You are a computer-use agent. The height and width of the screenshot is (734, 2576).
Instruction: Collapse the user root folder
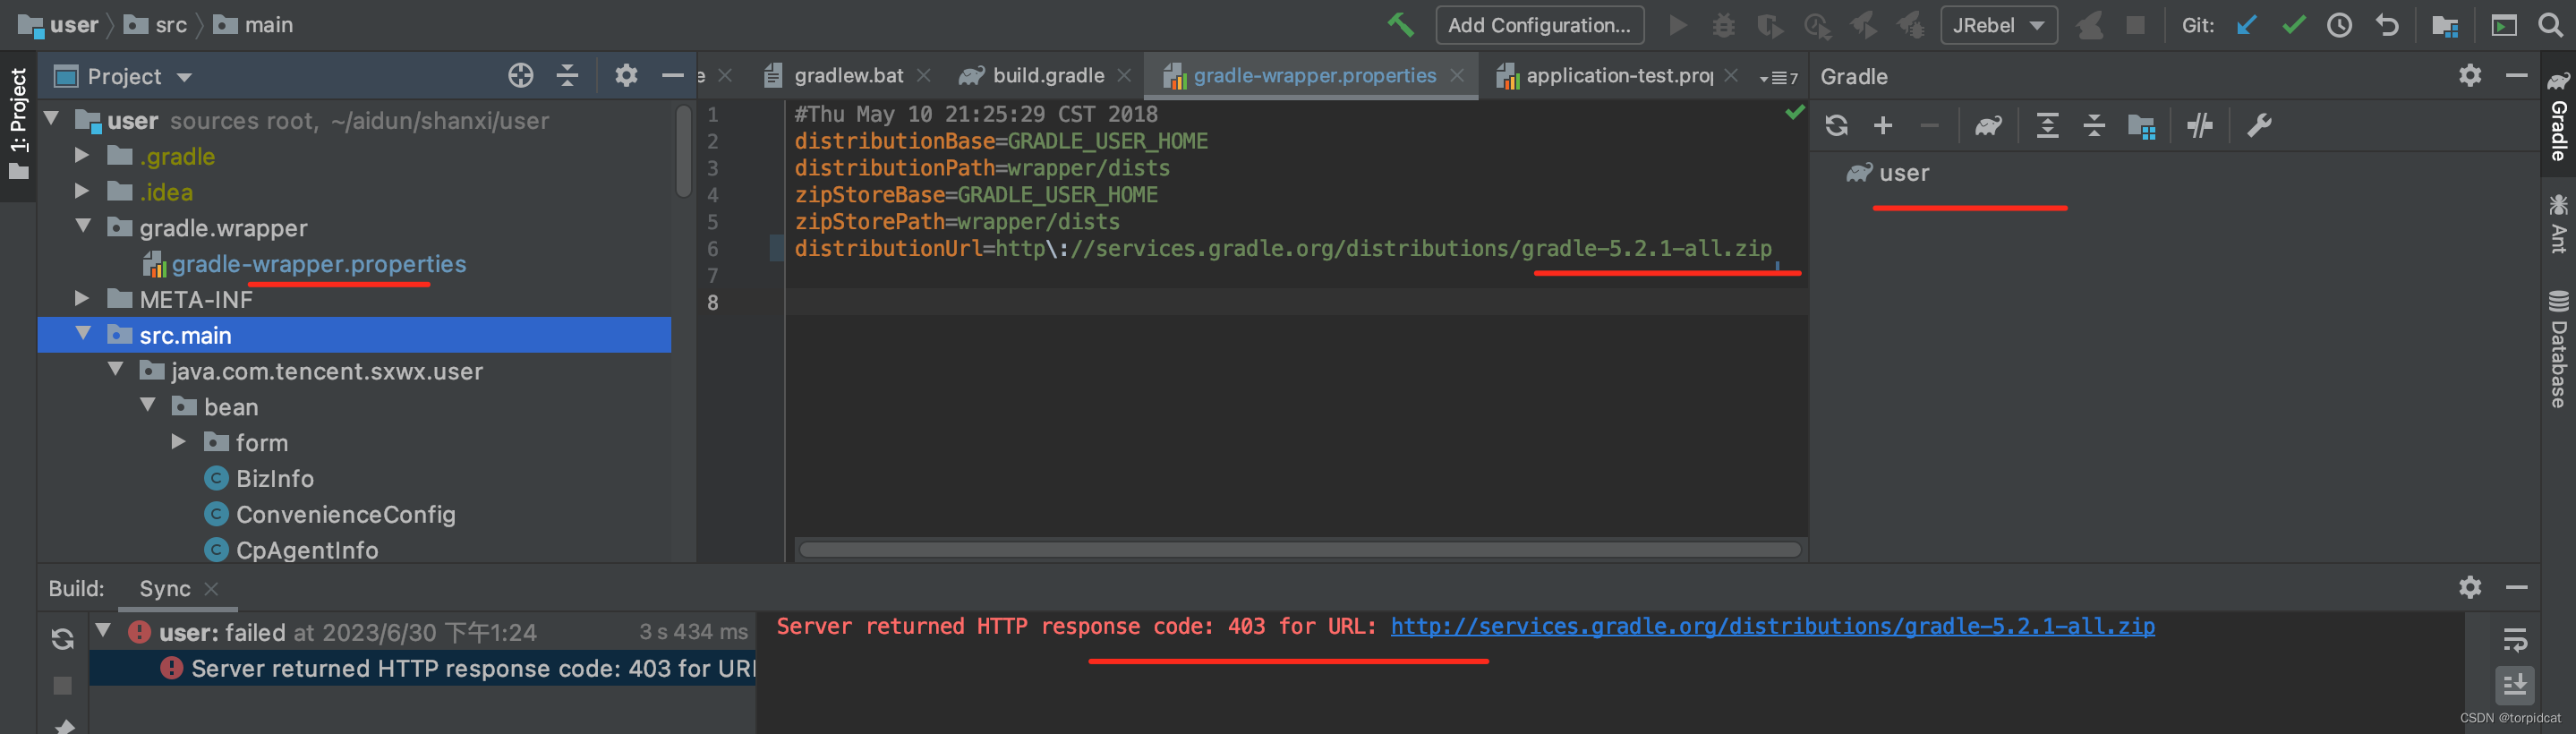point(53,119)
